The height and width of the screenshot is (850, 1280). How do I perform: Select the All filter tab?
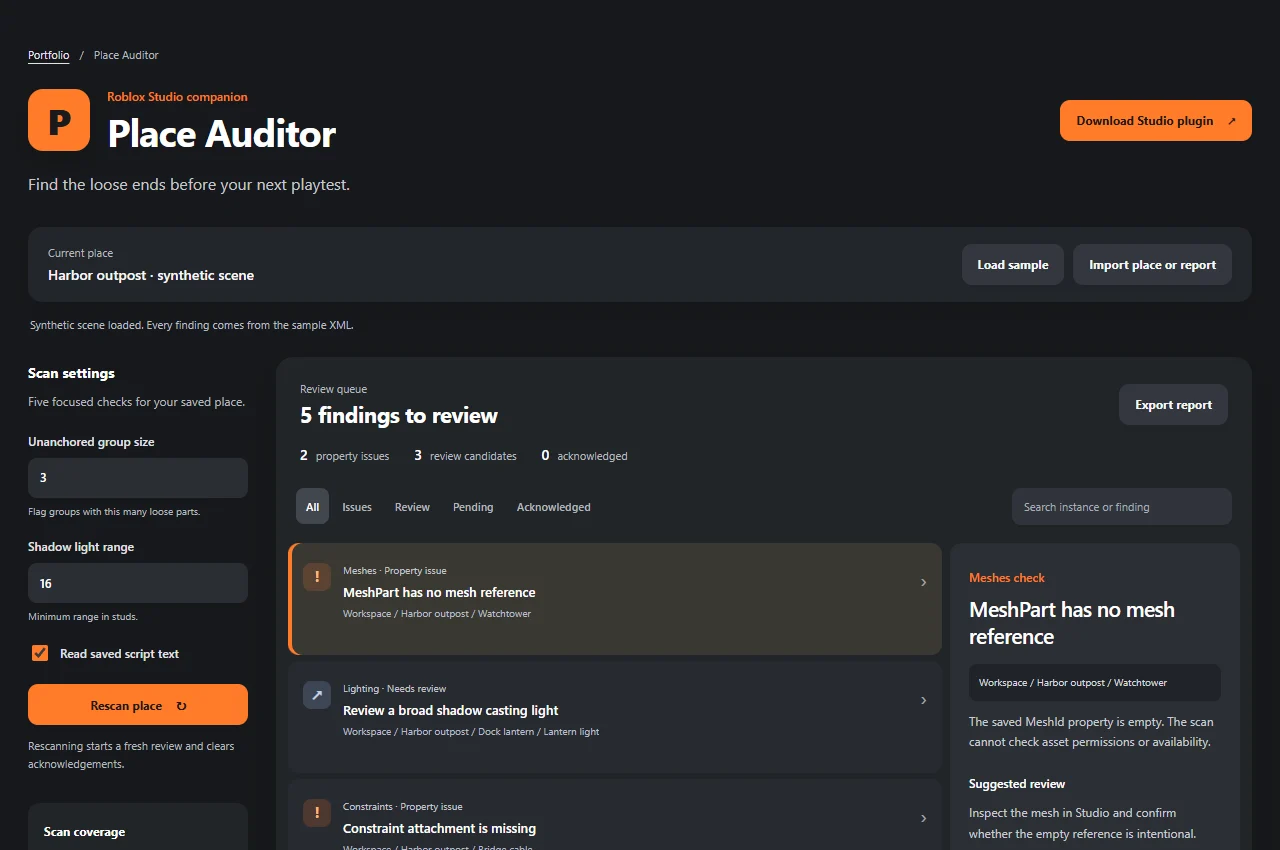coord(312,507)
